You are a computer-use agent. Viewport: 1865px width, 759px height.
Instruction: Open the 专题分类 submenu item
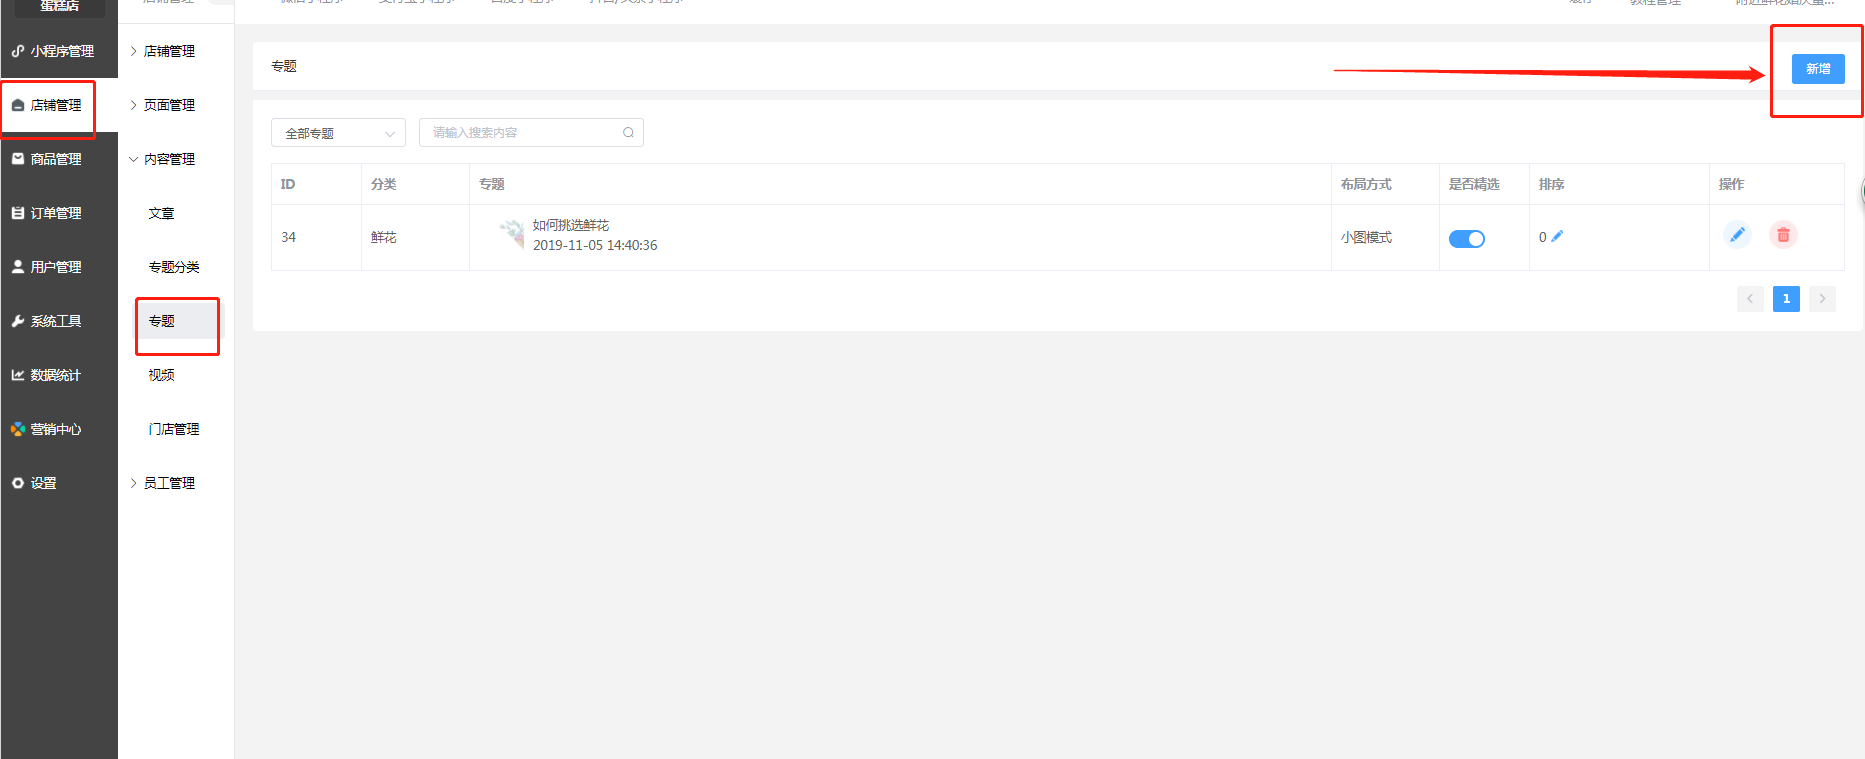pos(174,267)
